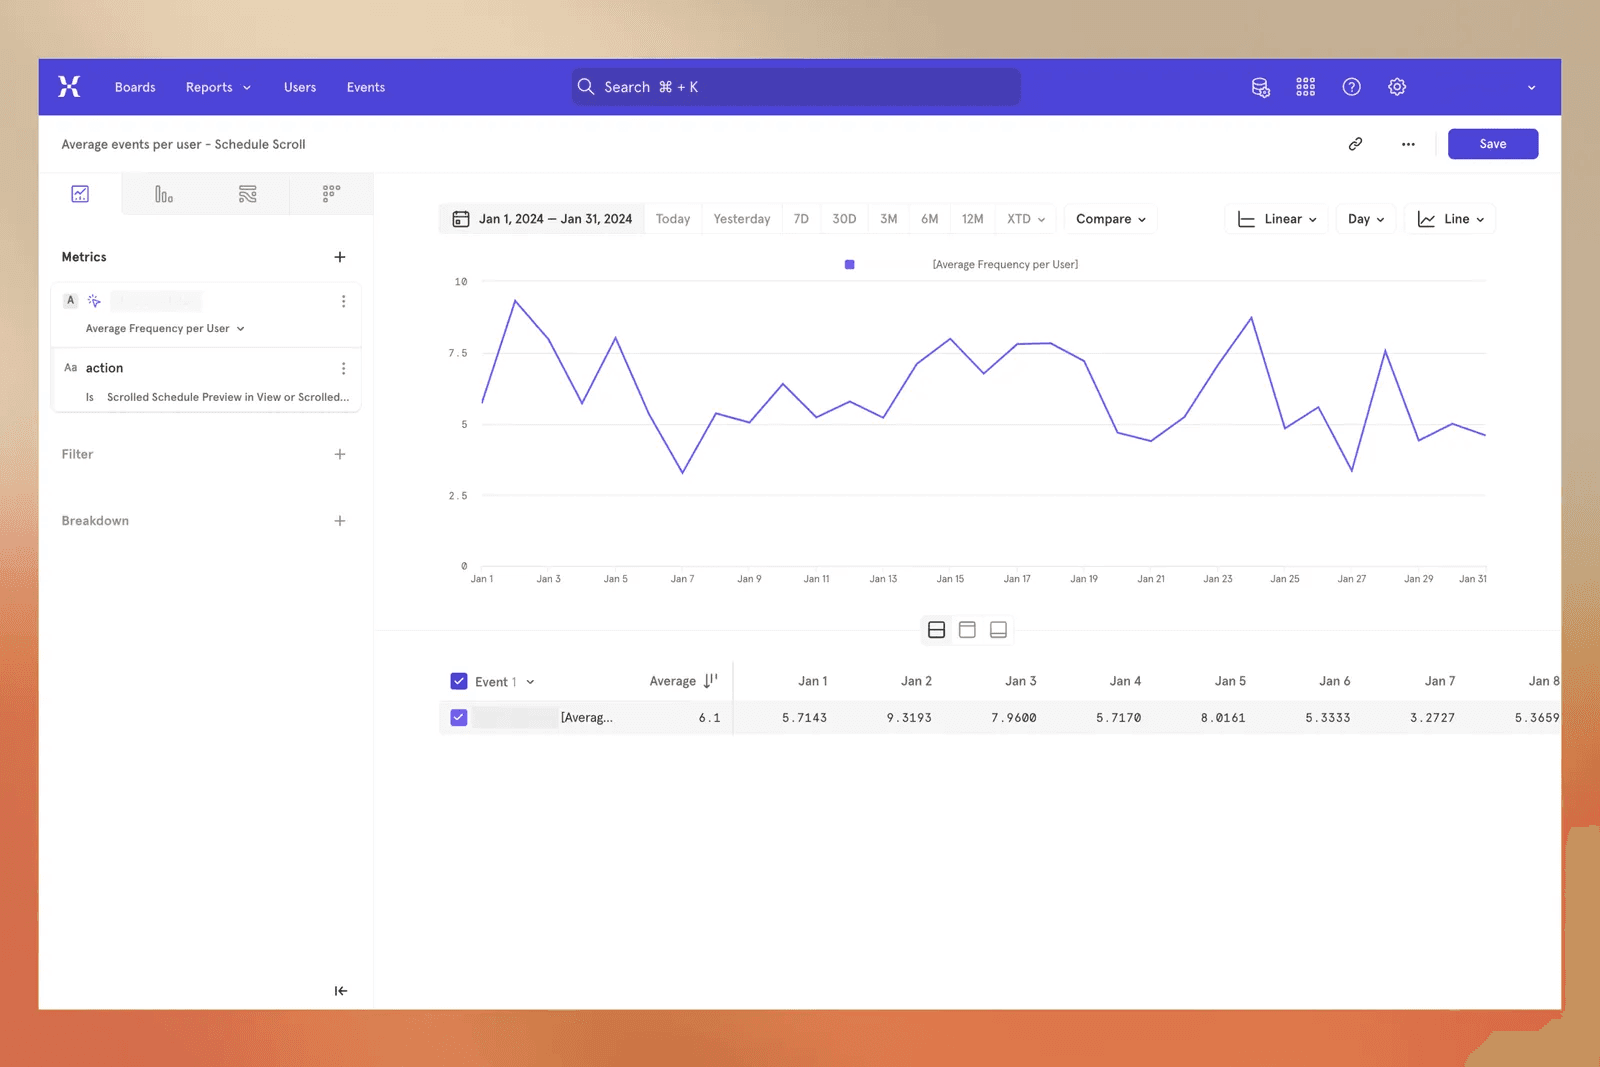Select the Today date preset
This screenshot has height=1067, width=1600.
point(673,219)
